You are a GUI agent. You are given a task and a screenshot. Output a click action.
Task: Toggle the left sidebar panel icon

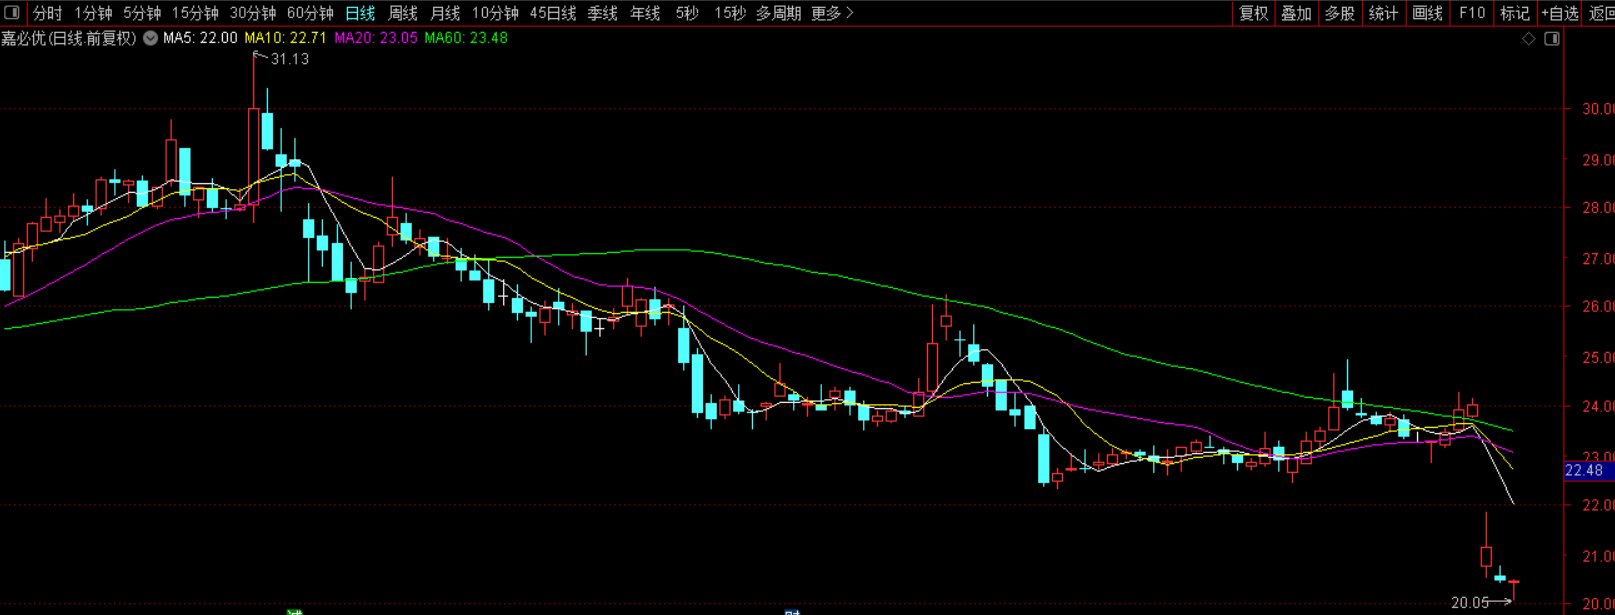coord(12,13)
